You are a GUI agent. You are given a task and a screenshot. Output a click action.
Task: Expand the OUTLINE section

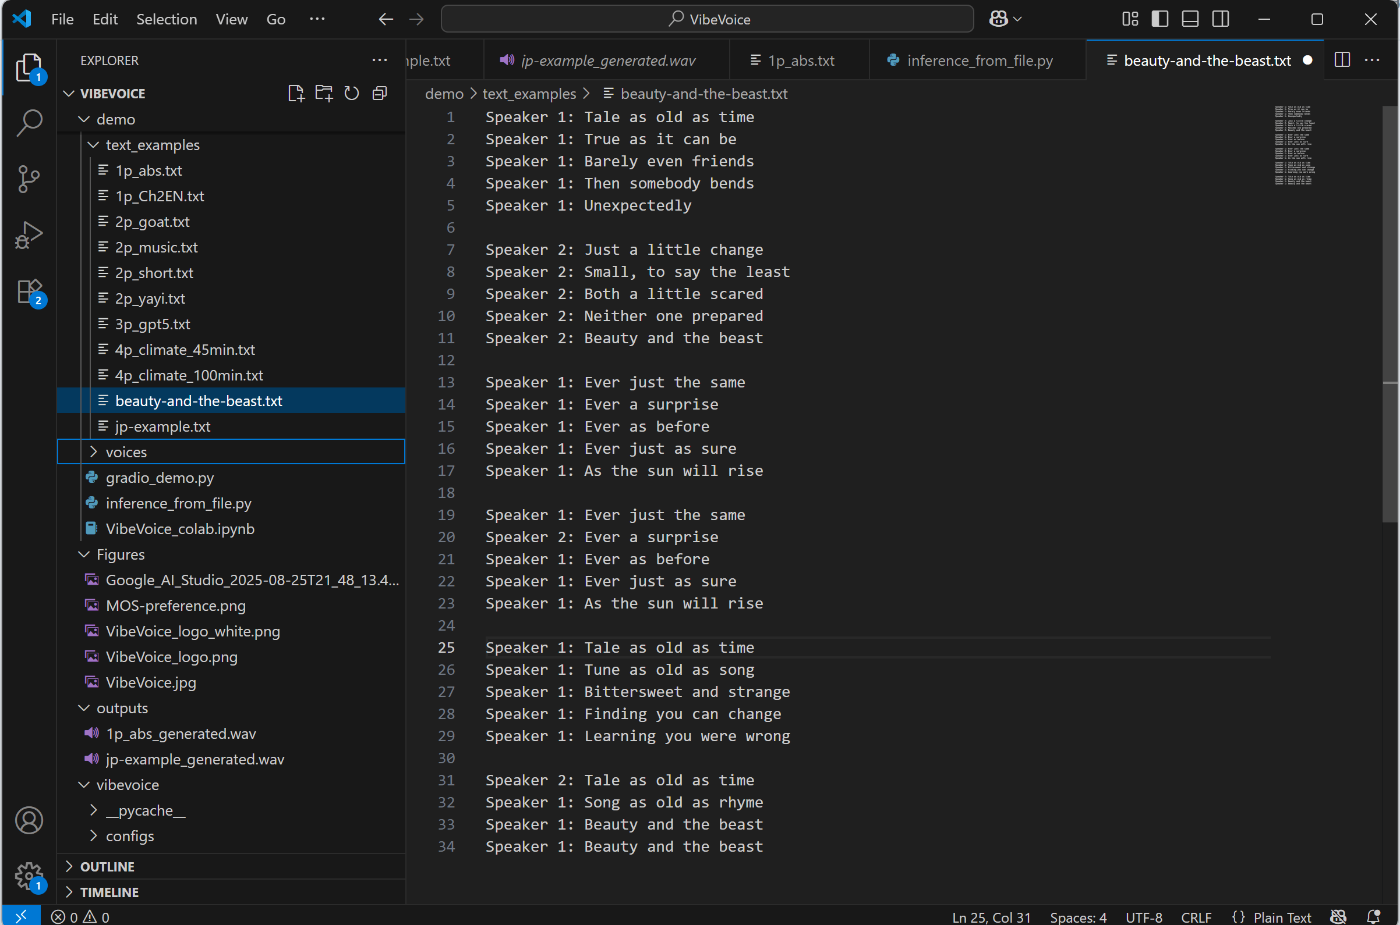(x=231, y=866)
